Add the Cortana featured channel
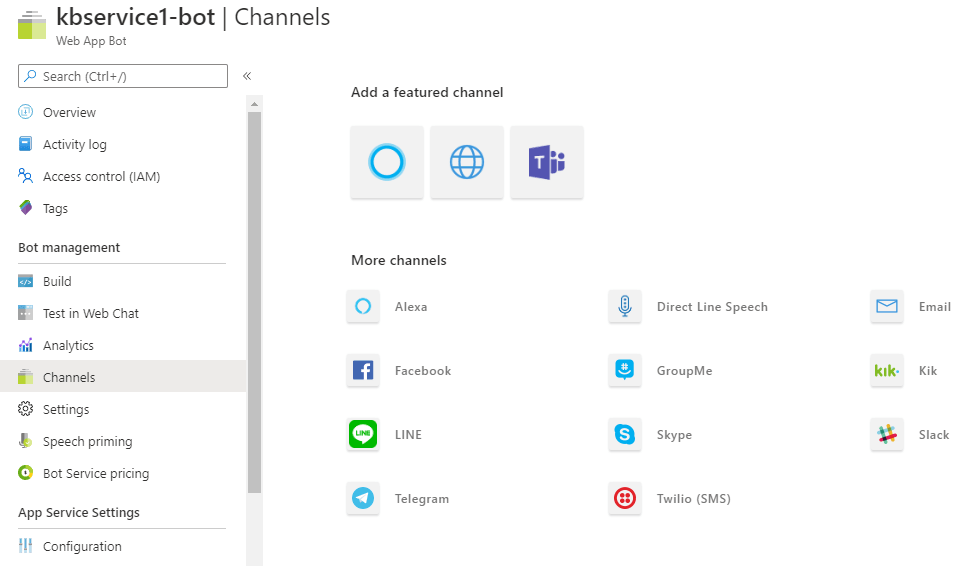Image resolution: width=968 pixels, height=566 pixels. tap(387, 162)
